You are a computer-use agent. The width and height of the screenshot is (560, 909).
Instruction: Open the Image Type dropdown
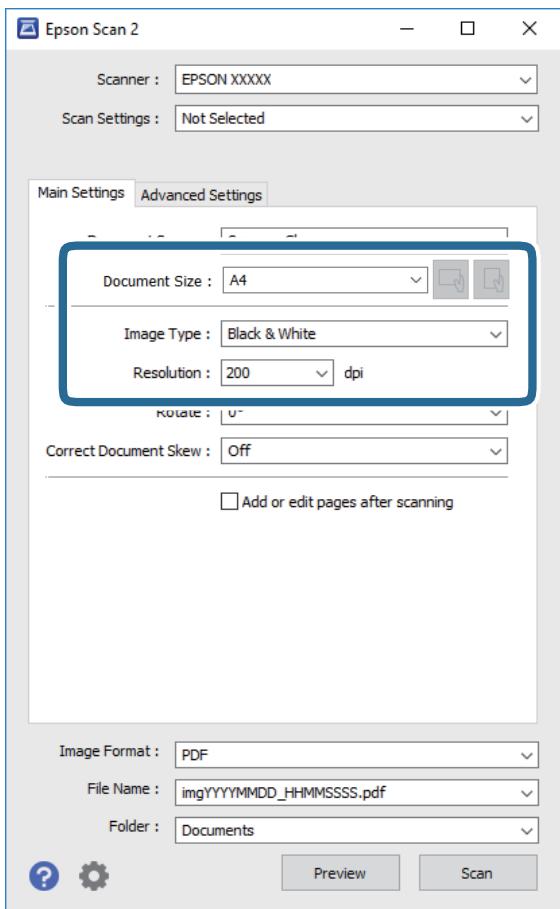coord(364,334)
